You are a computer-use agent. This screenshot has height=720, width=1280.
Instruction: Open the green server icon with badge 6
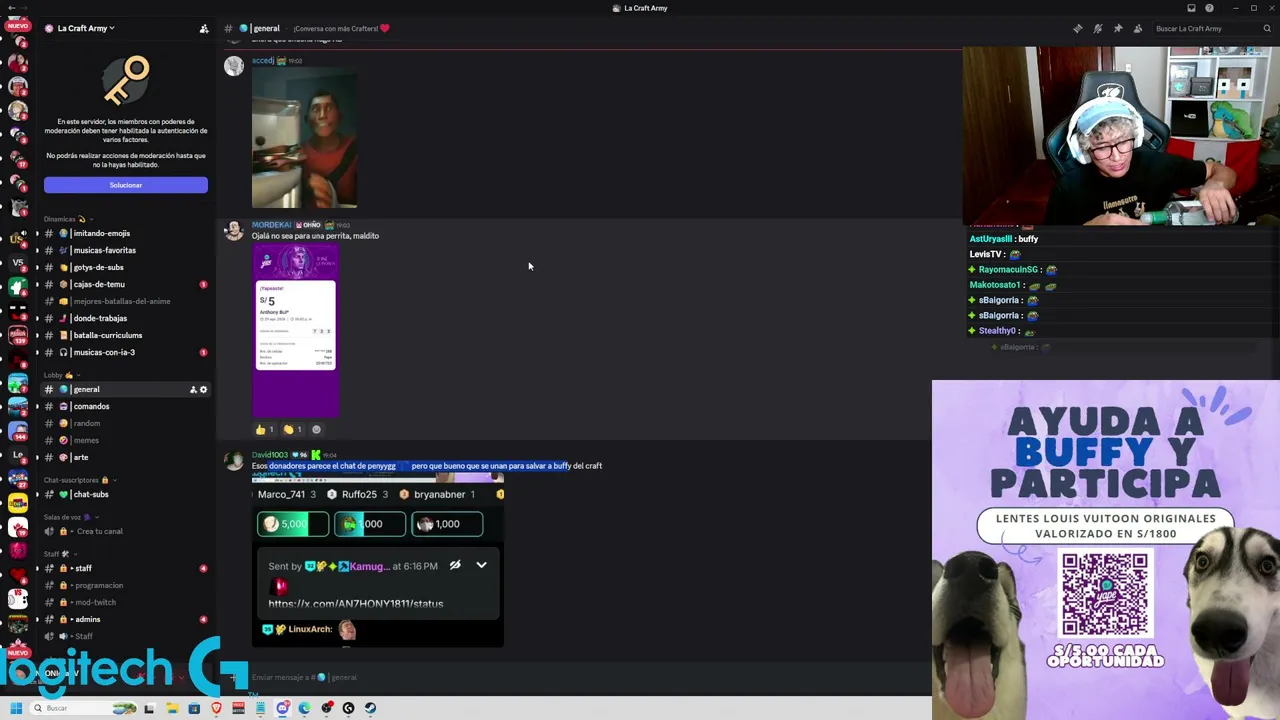point(18,286)
